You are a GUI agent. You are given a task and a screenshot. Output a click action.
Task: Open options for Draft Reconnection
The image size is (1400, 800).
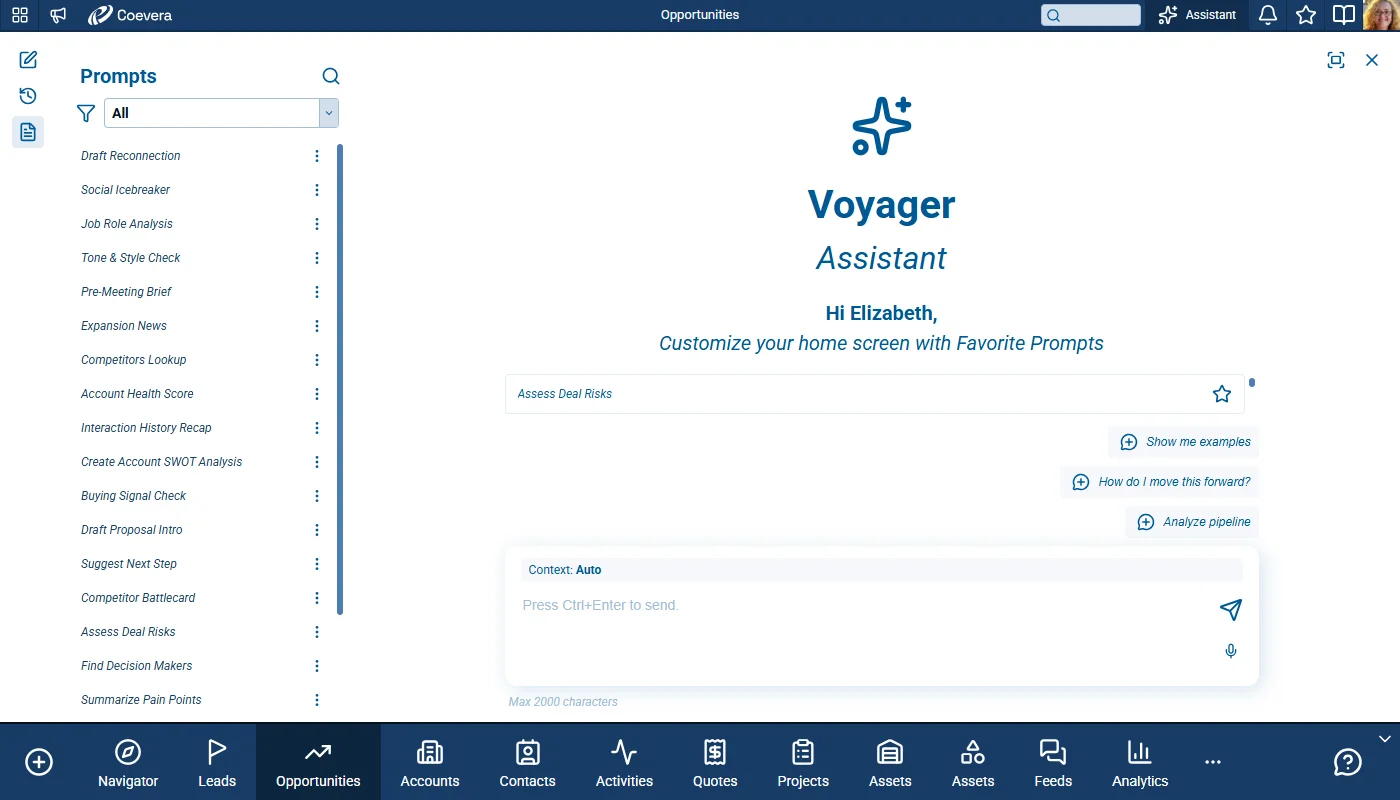(317, 156)
